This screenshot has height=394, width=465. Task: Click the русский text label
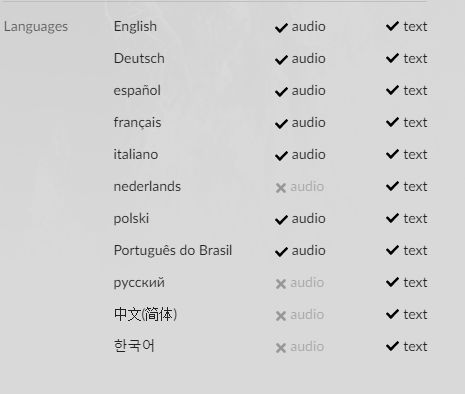click(x=415, y=283)
